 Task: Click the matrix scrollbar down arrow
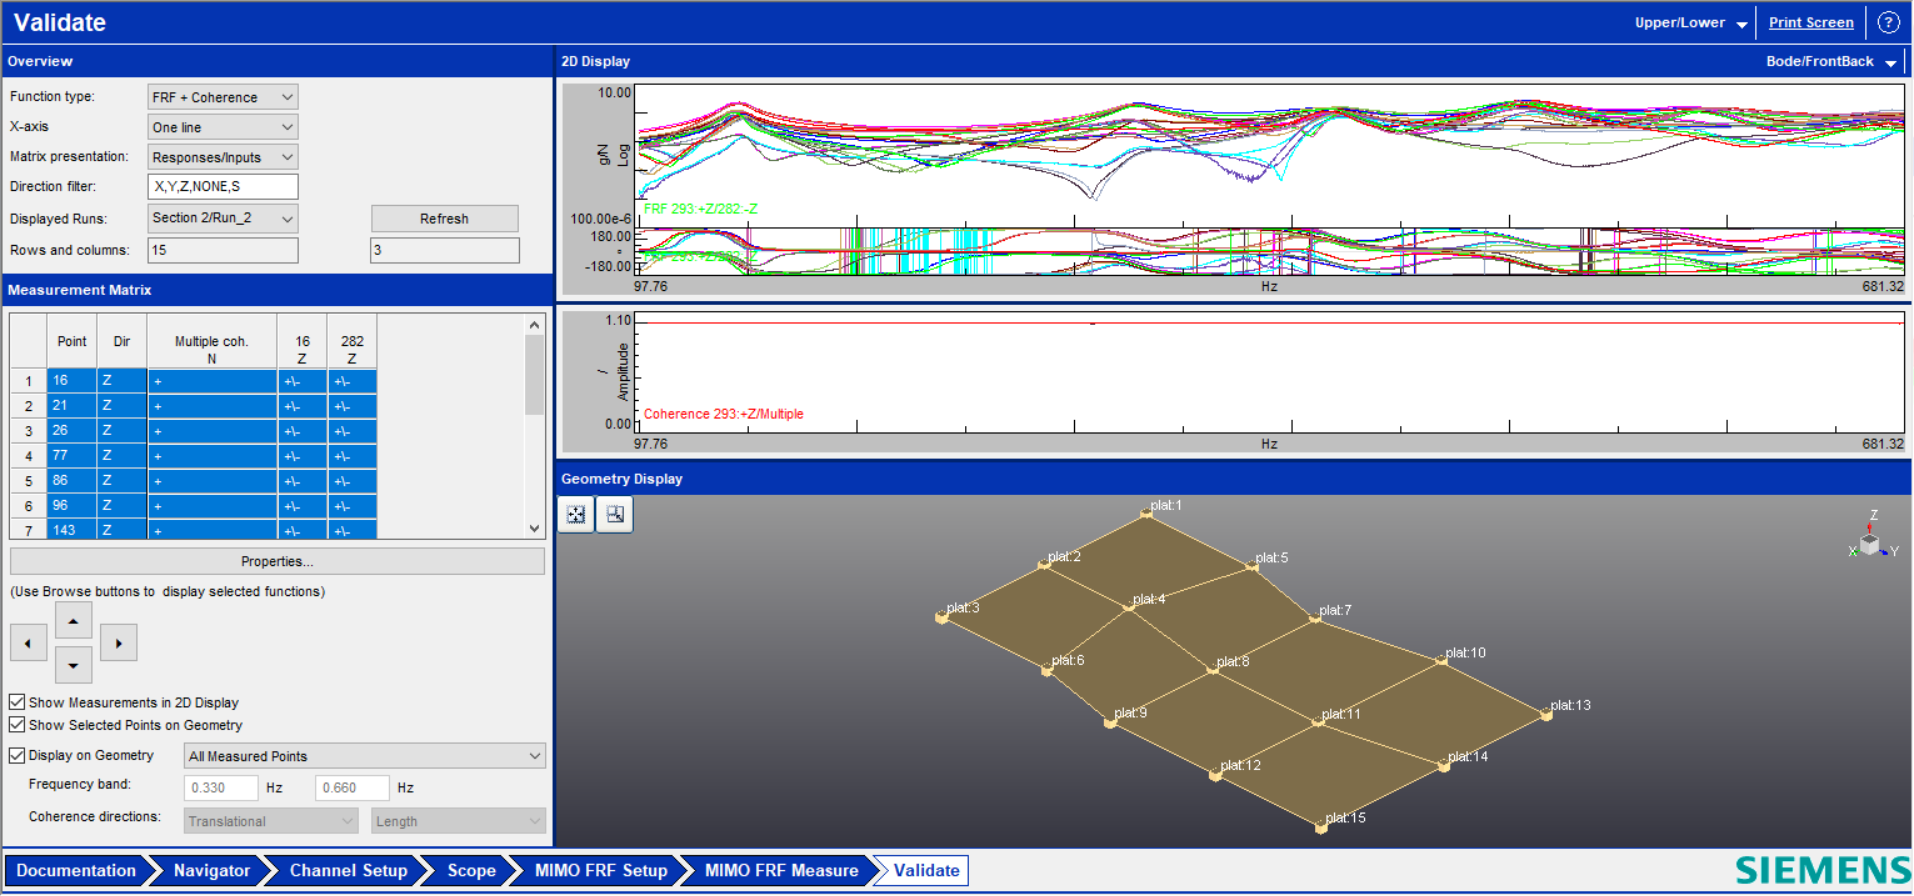[x=534, y=528]
